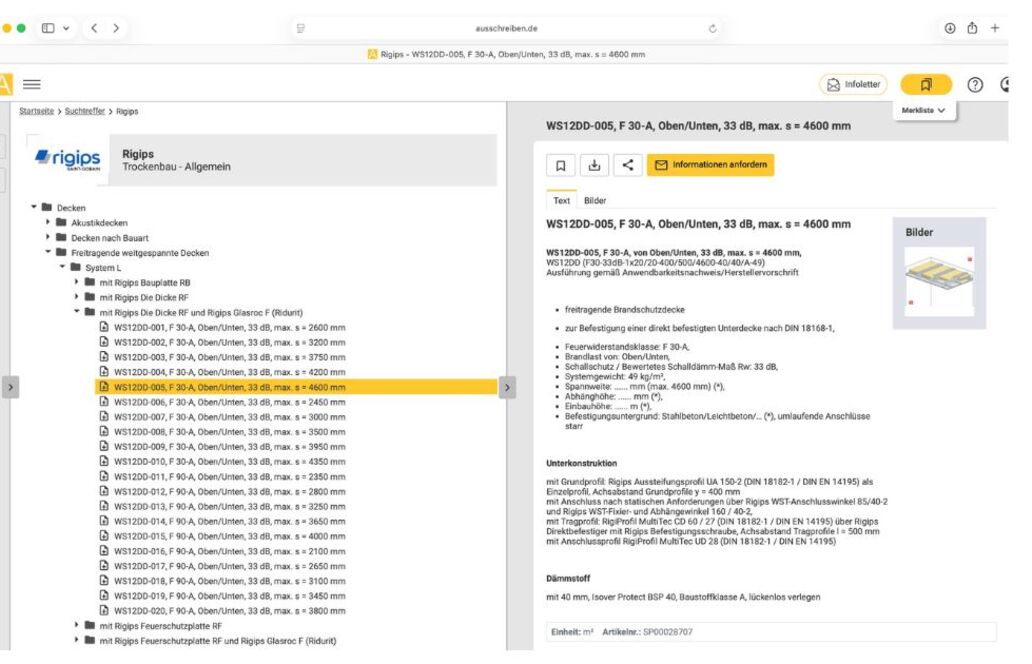Click document icon of WS12DD-001 row

pos(104,327)
